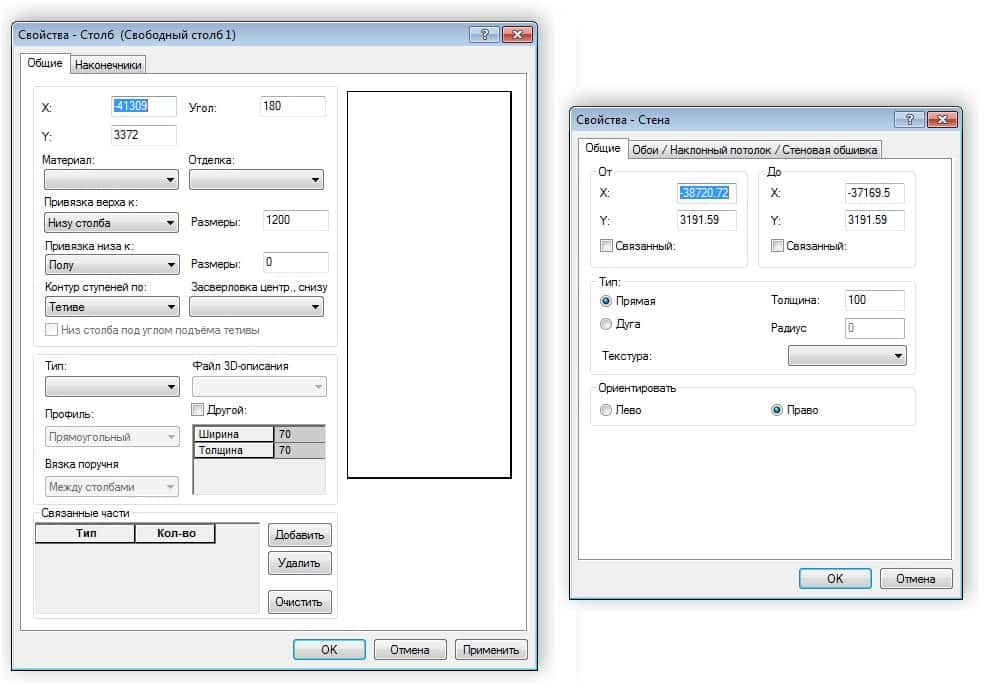This screenshot has width=984, height=688.
Task: Expand the Контур ступеней по dropdown
Action: click(111, 308)
